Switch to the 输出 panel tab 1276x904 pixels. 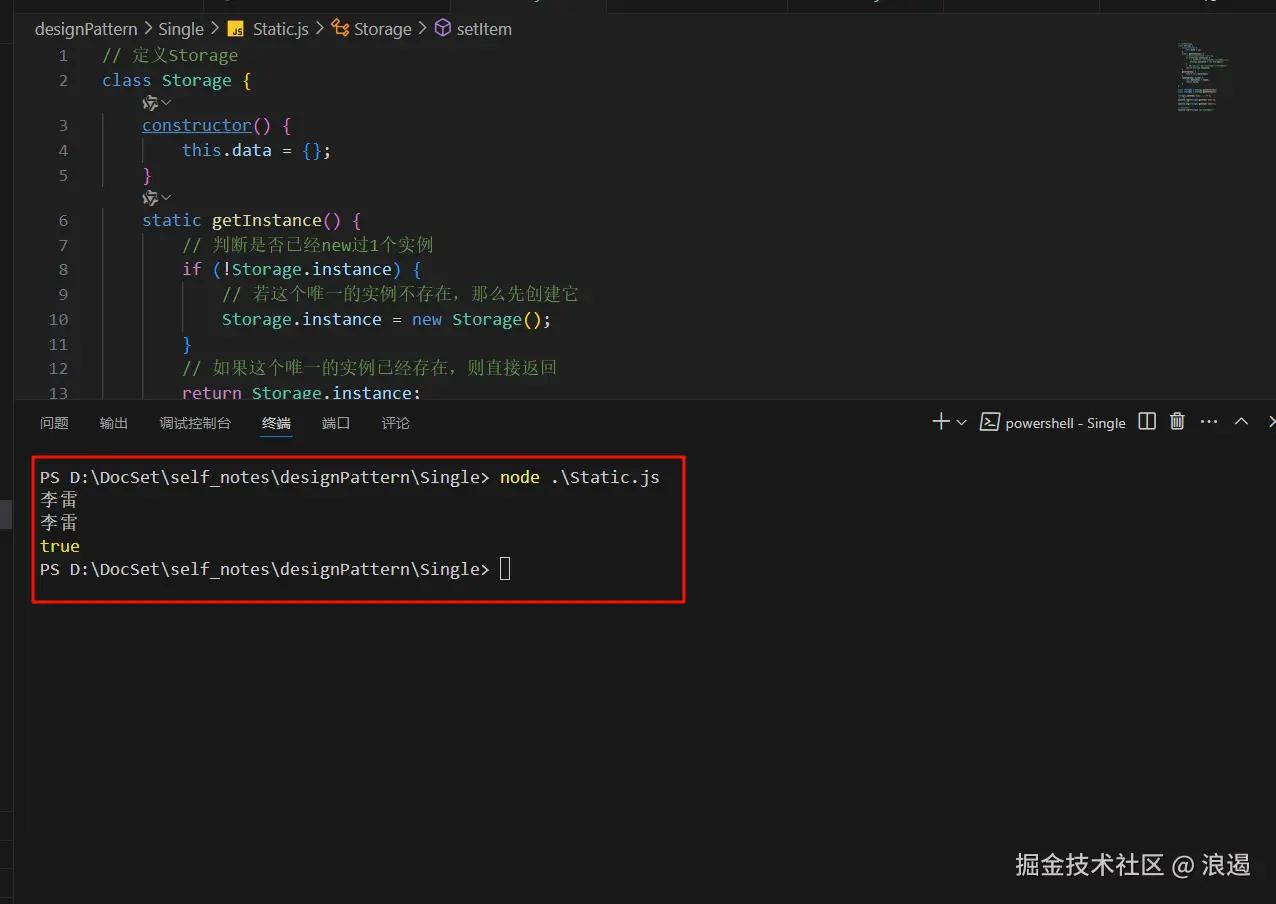[x=114, y=423]
